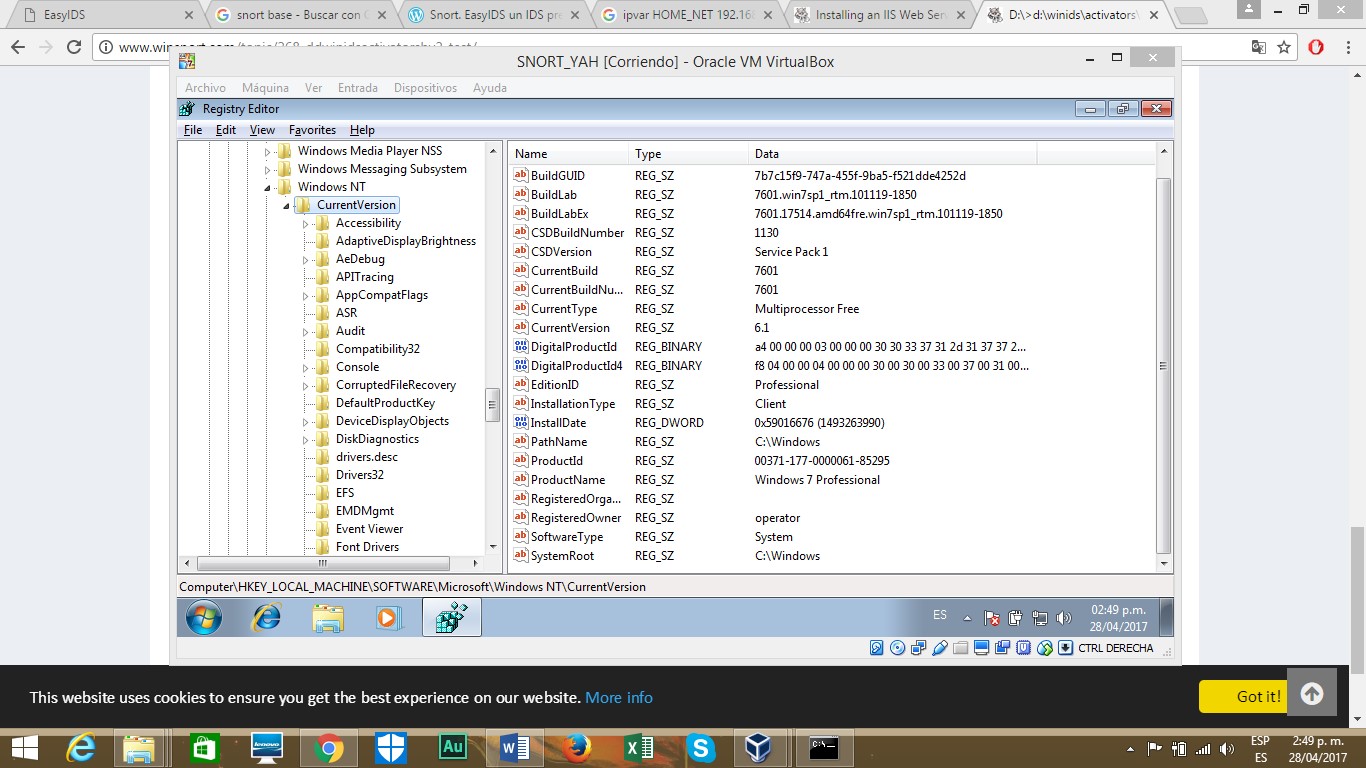Open the Dispositivos menu in VirtualBox
This screenshot has height=768, width=1366.
(x=425, y=88)
